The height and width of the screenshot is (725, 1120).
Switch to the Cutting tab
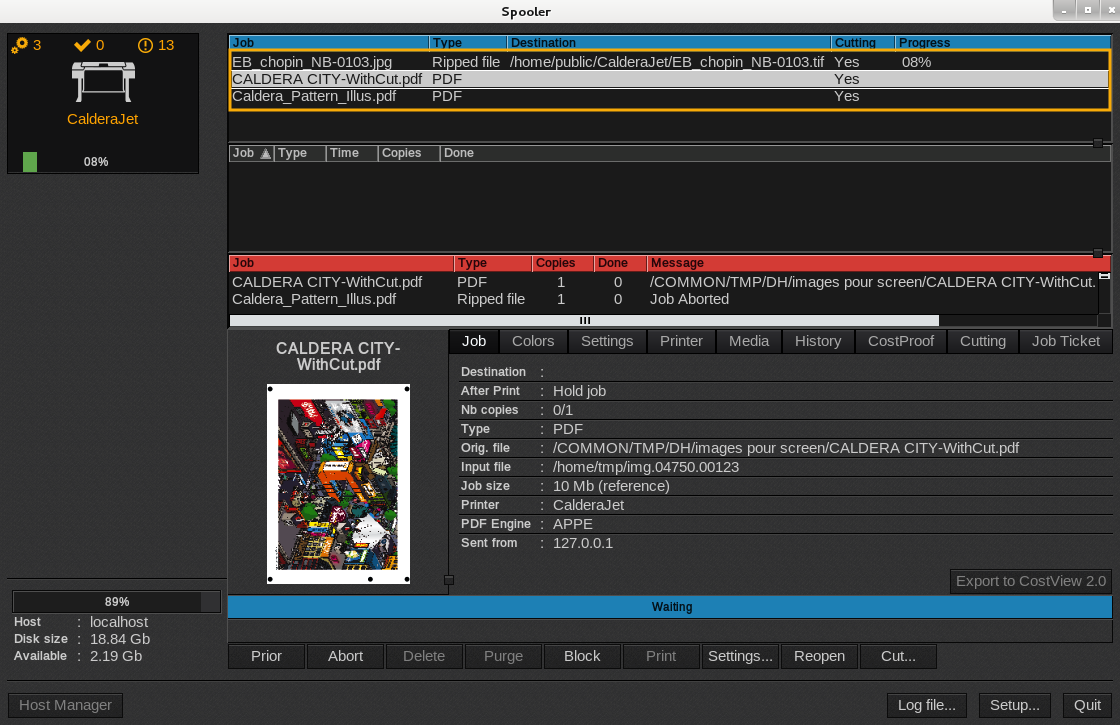click(982, 341)
